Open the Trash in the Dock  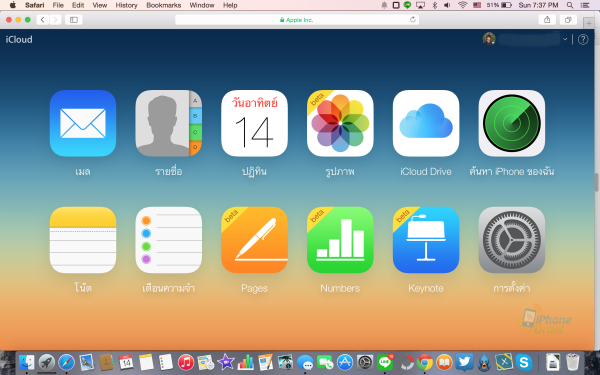coord(573,362)
